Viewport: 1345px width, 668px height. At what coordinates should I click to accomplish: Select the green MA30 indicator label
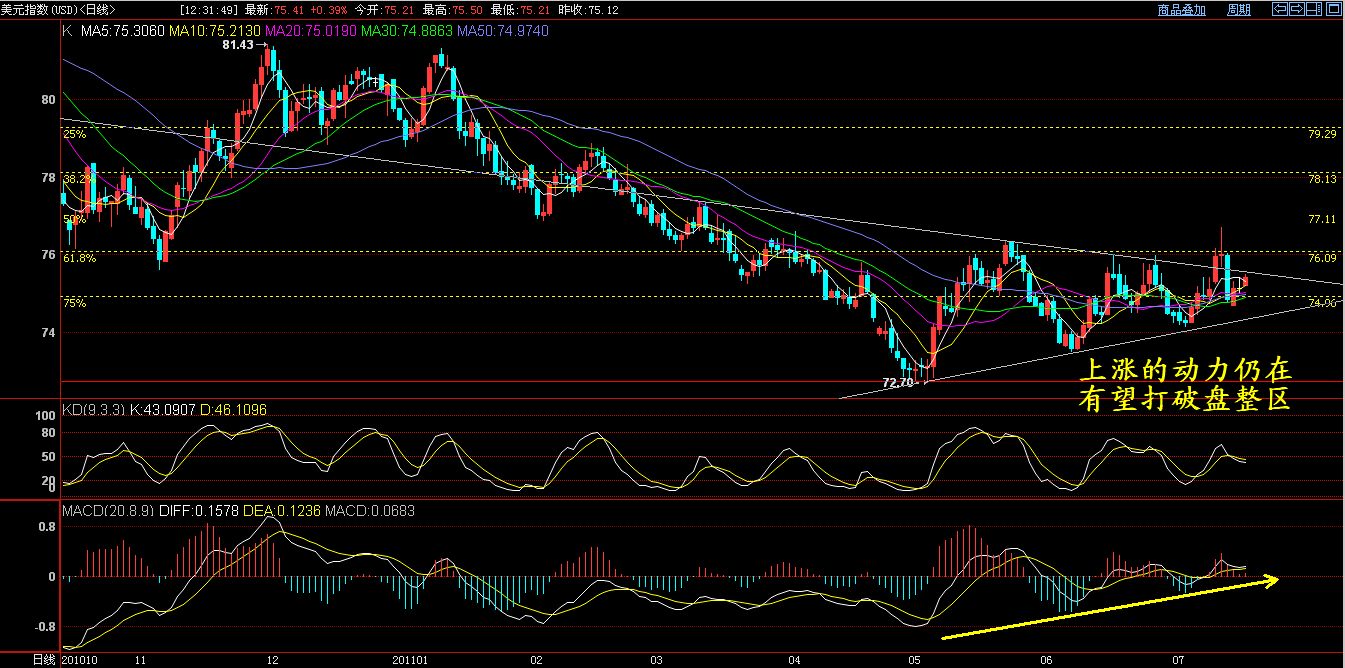[x=407, y=31]
